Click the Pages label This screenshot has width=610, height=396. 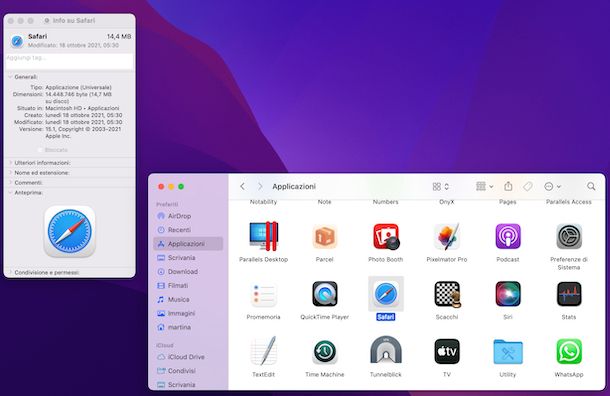point(508,202)
